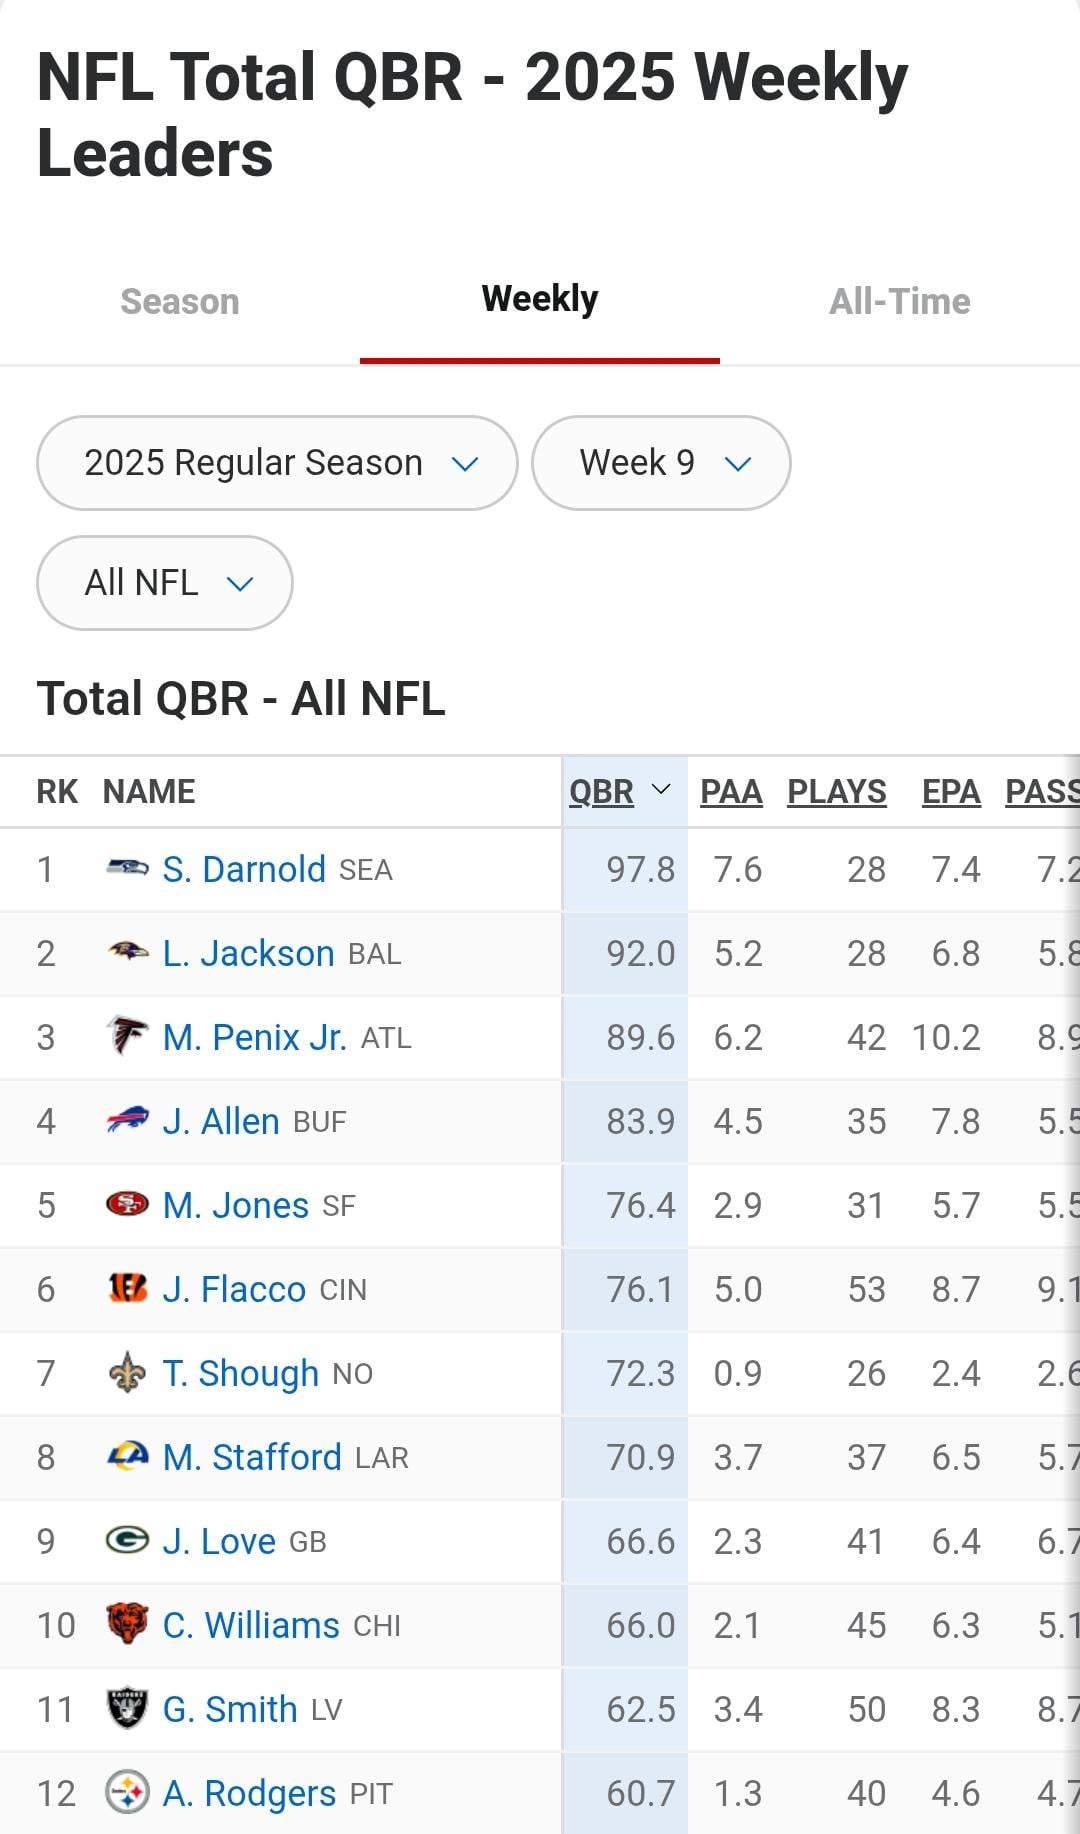Click the Buffalo Bills team logo
This screenshot has height=1834, width=1080.
[x=127, y=1120]
